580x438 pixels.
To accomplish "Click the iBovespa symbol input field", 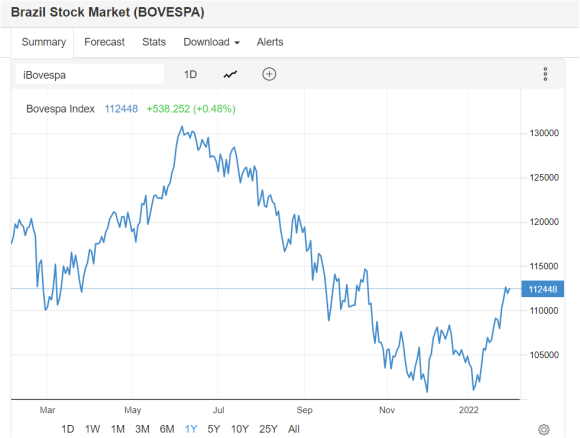I will [90, 75].
